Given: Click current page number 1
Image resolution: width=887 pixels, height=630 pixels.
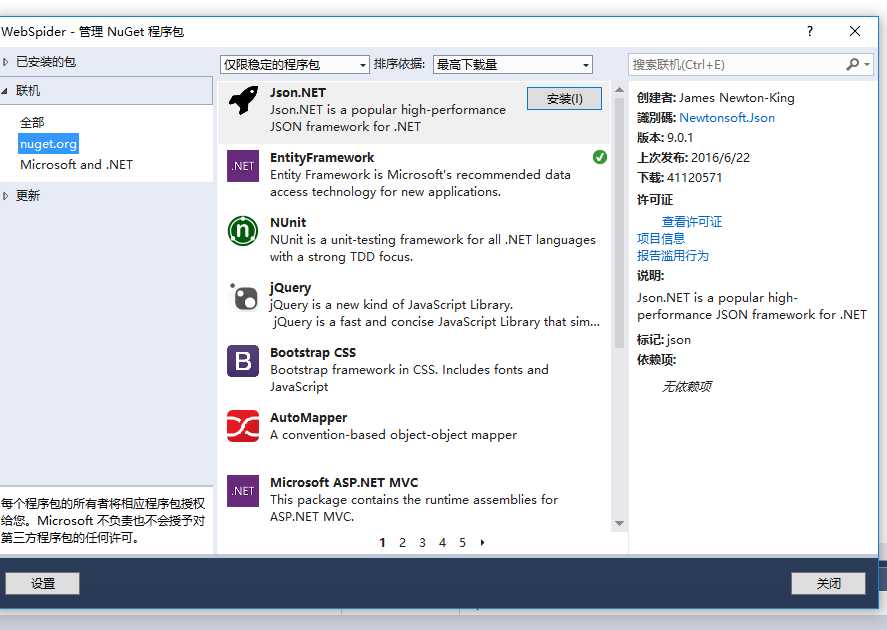Looking at the screenshot, I should 382,543.
